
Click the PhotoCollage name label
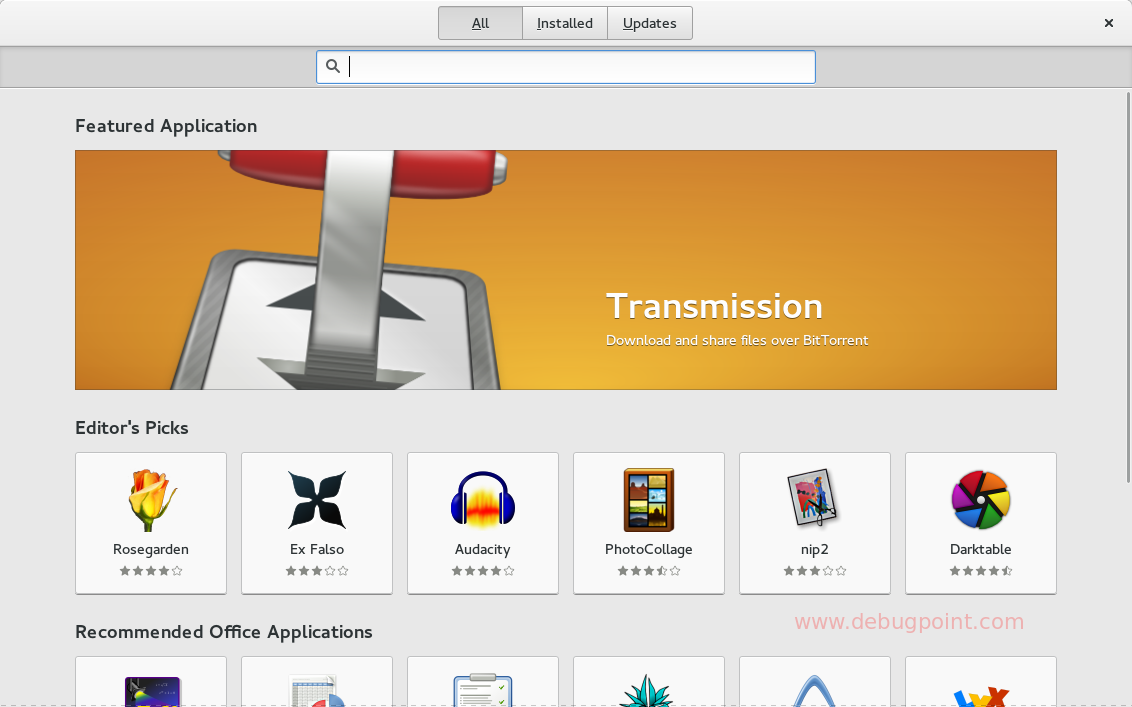(x=649, y=550)
